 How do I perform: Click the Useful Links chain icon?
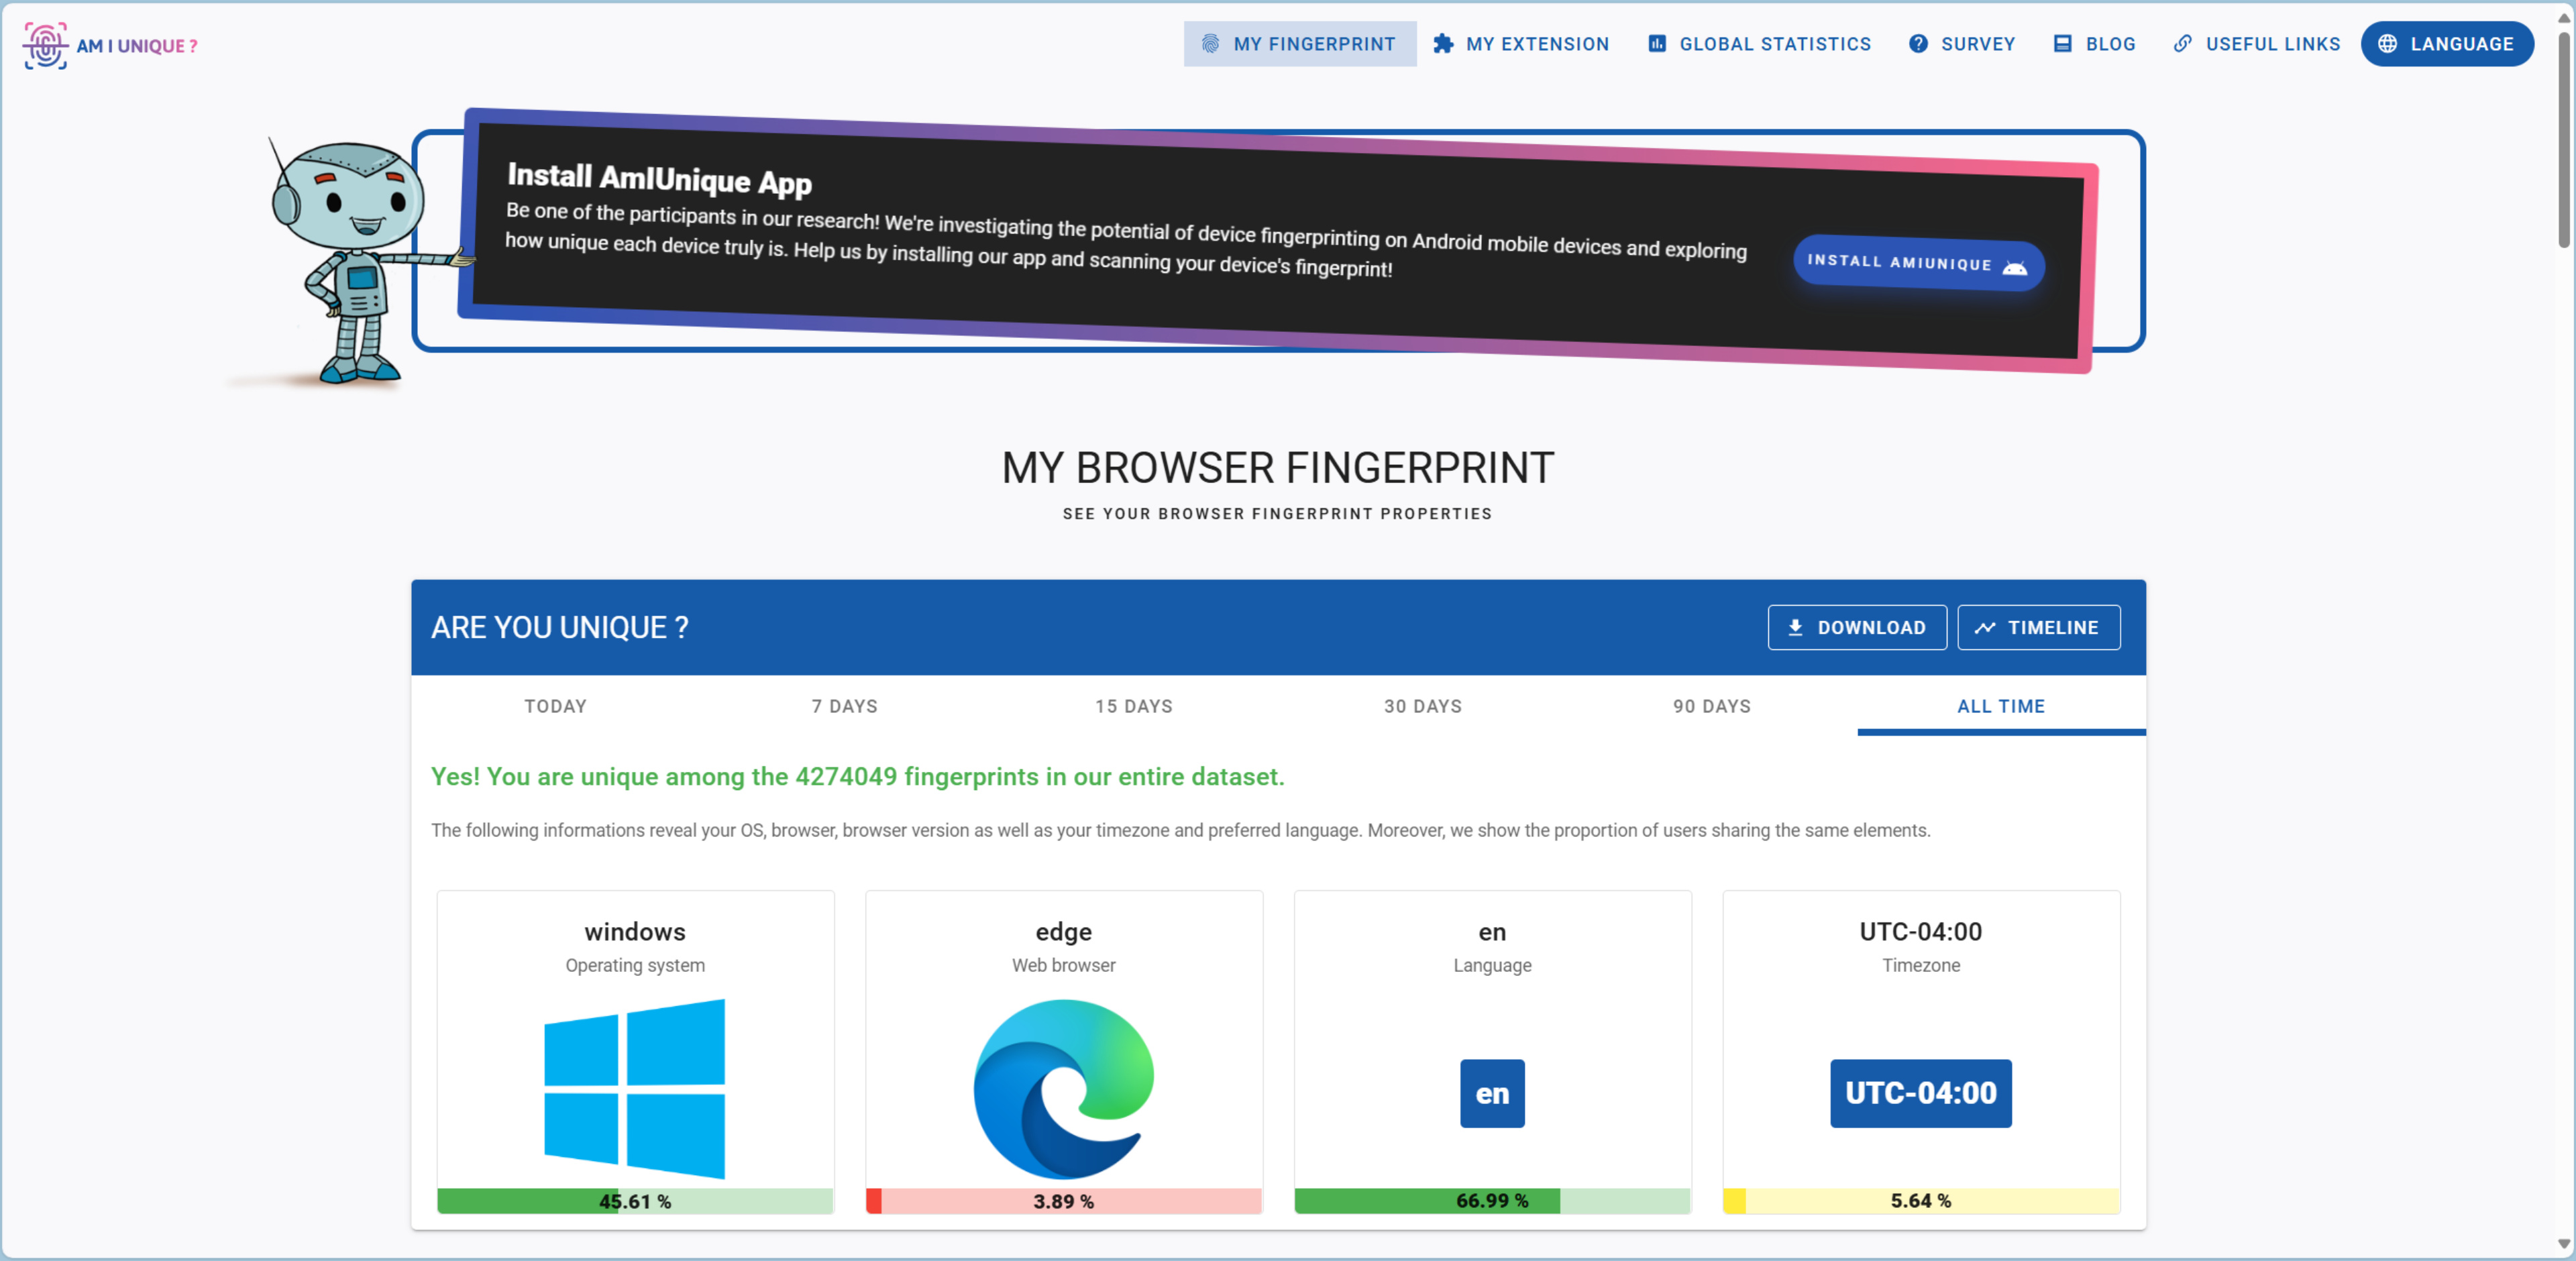(2183, 44)
